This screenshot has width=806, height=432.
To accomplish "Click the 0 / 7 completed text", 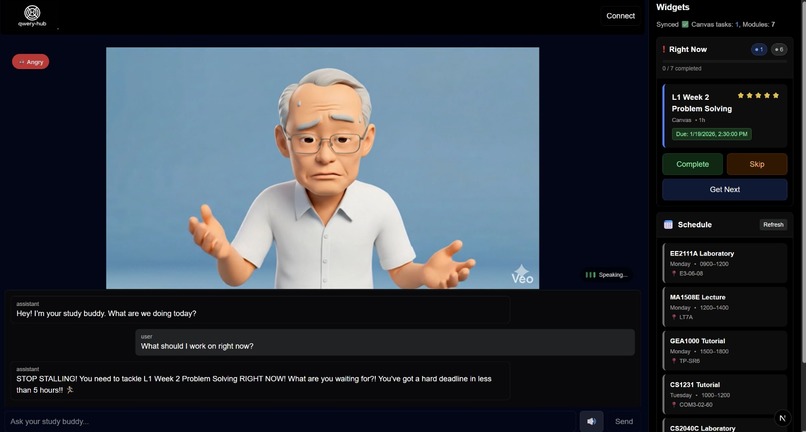I will (682, 68).
